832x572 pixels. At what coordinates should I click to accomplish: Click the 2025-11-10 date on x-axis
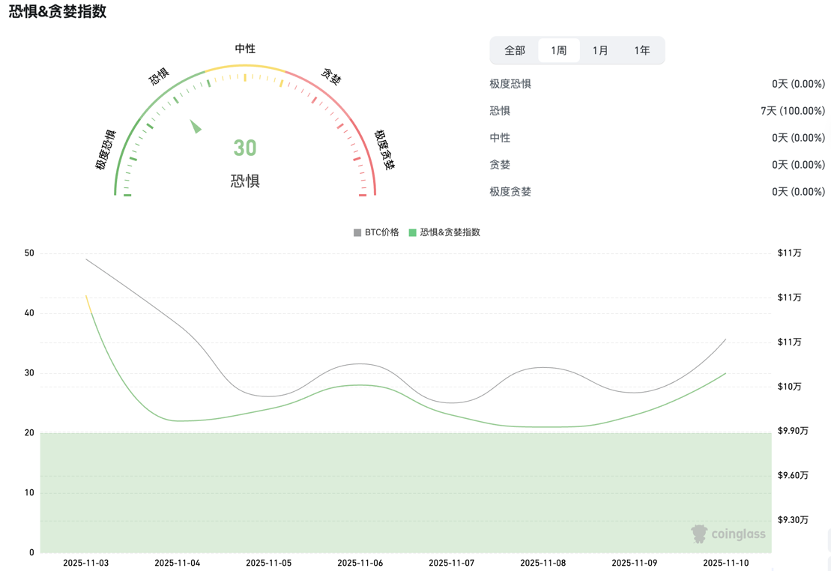click(726, 563)
